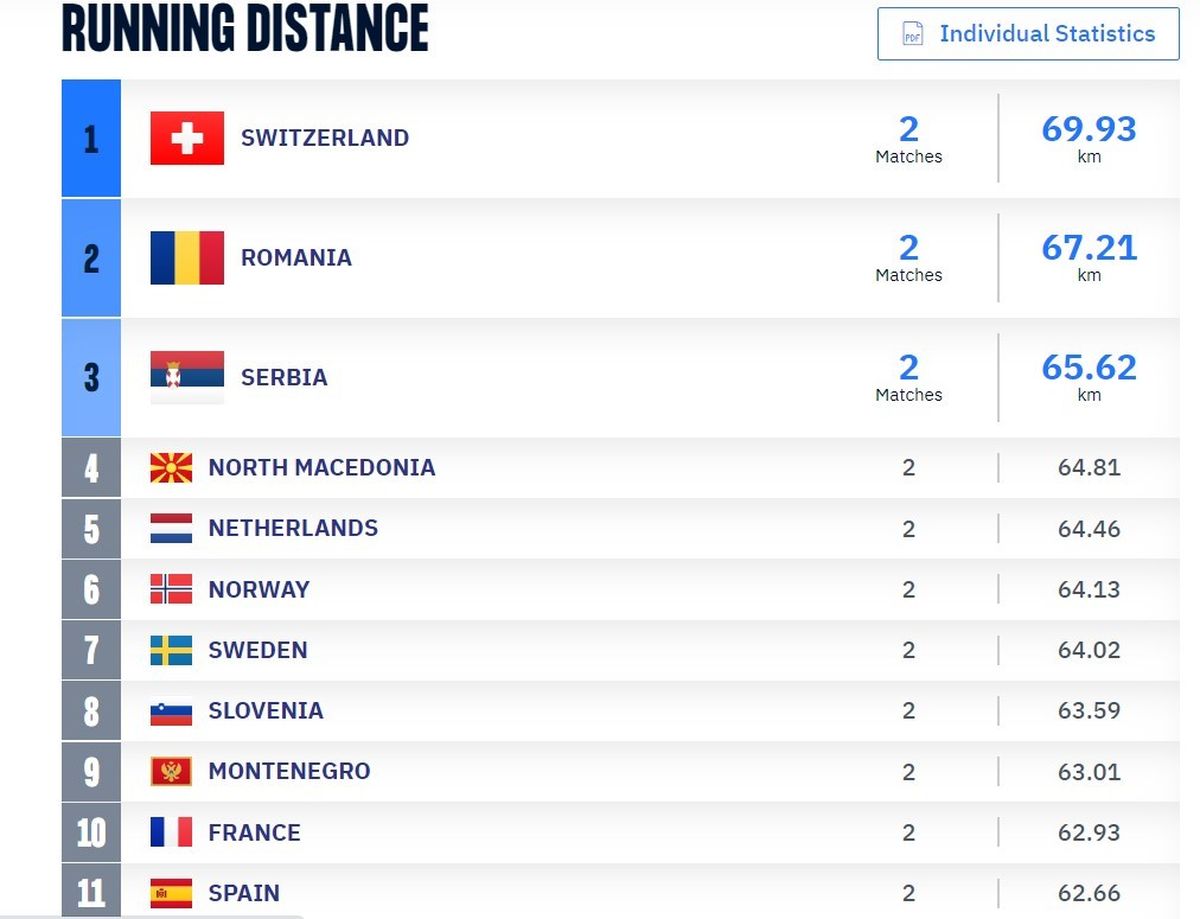Click the Netherlands flag icon
1200x919 pixels.
pos(171,528)
